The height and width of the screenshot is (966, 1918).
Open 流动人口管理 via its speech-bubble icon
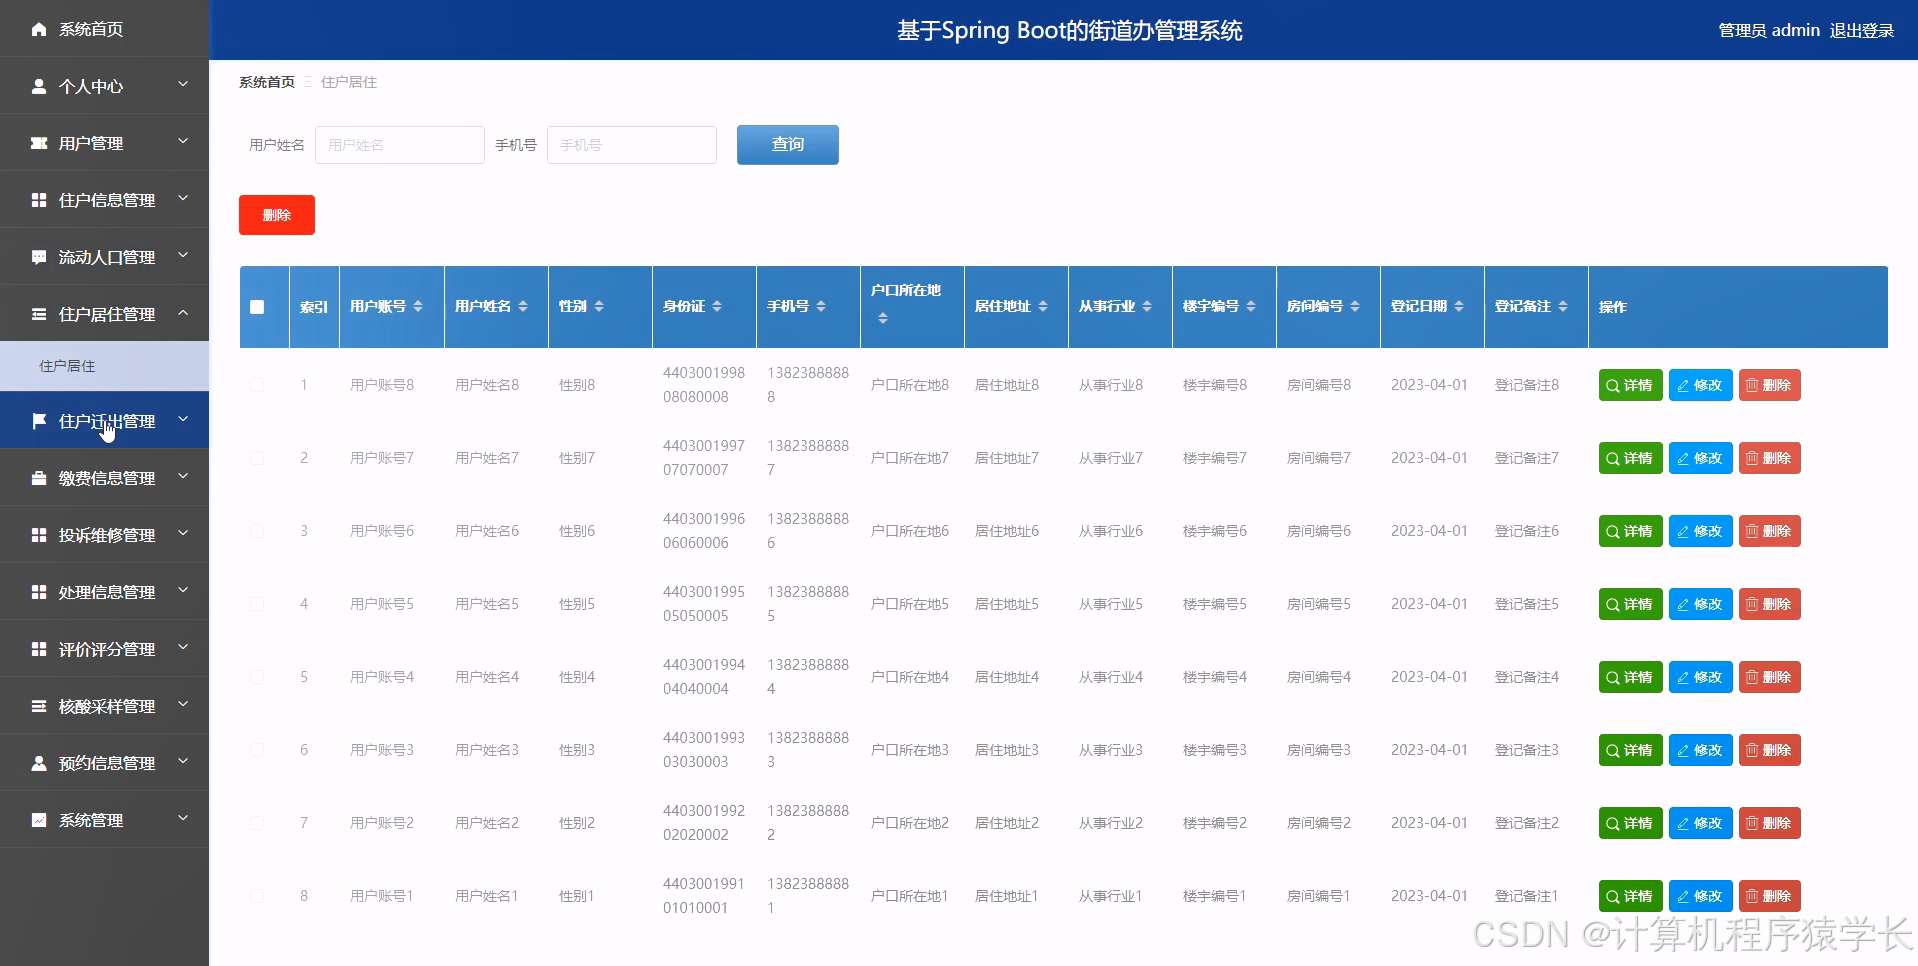(38, 256)
